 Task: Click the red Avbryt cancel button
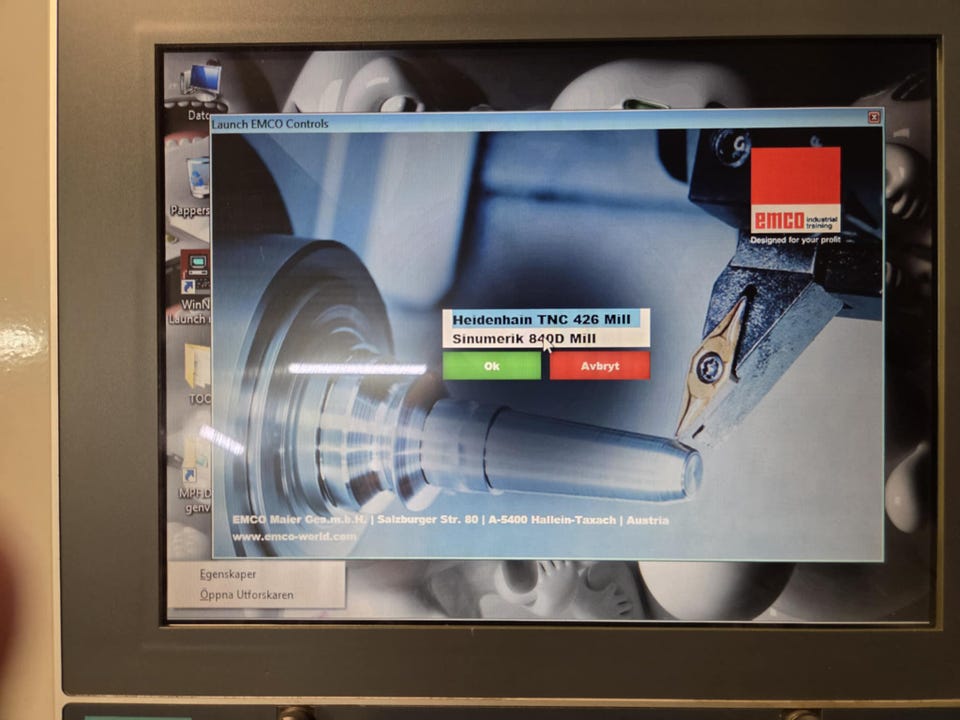599,366
